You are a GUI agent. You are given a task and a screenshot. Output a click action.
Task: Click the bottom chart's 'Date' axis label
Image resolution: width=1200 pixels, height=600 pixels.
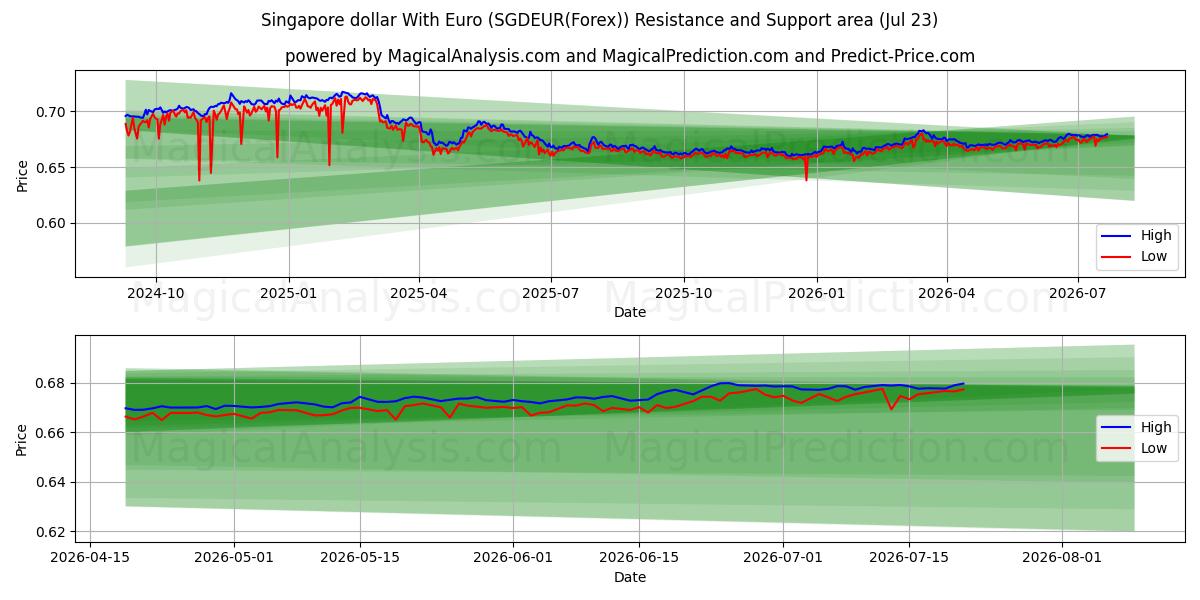(630, 577)
